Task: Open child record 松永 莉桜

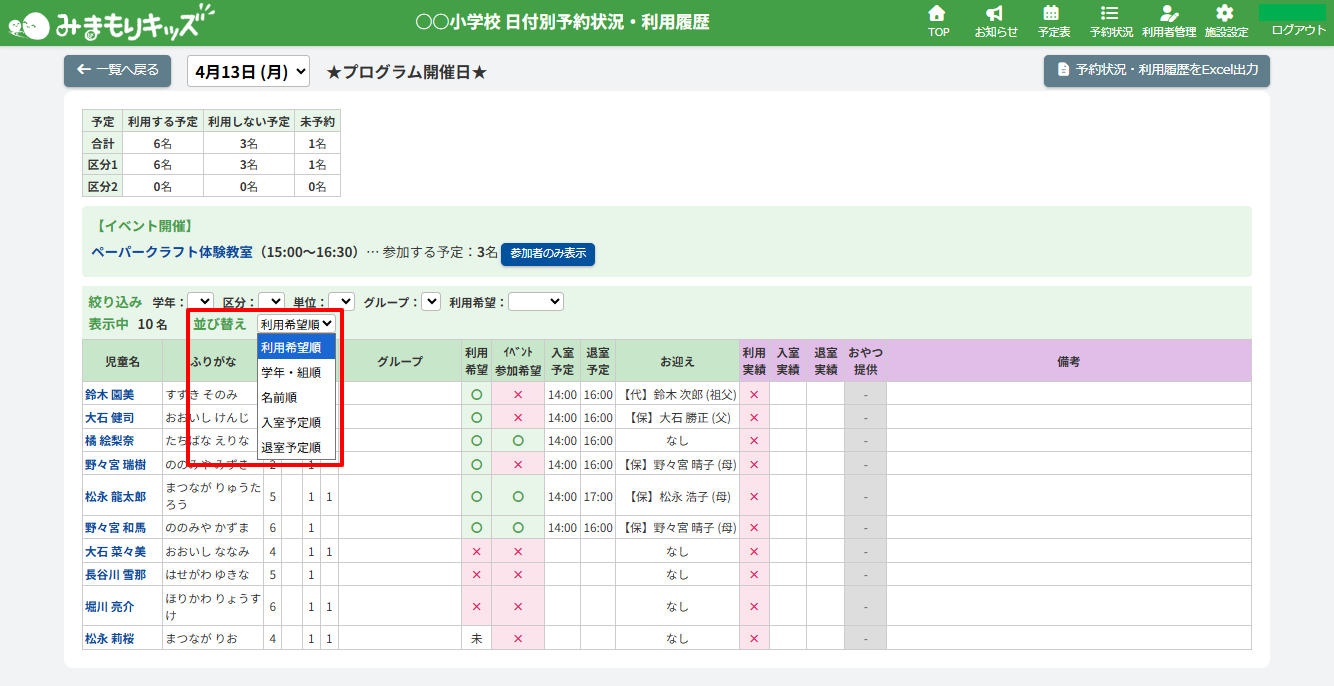Action: click(109, 639)
